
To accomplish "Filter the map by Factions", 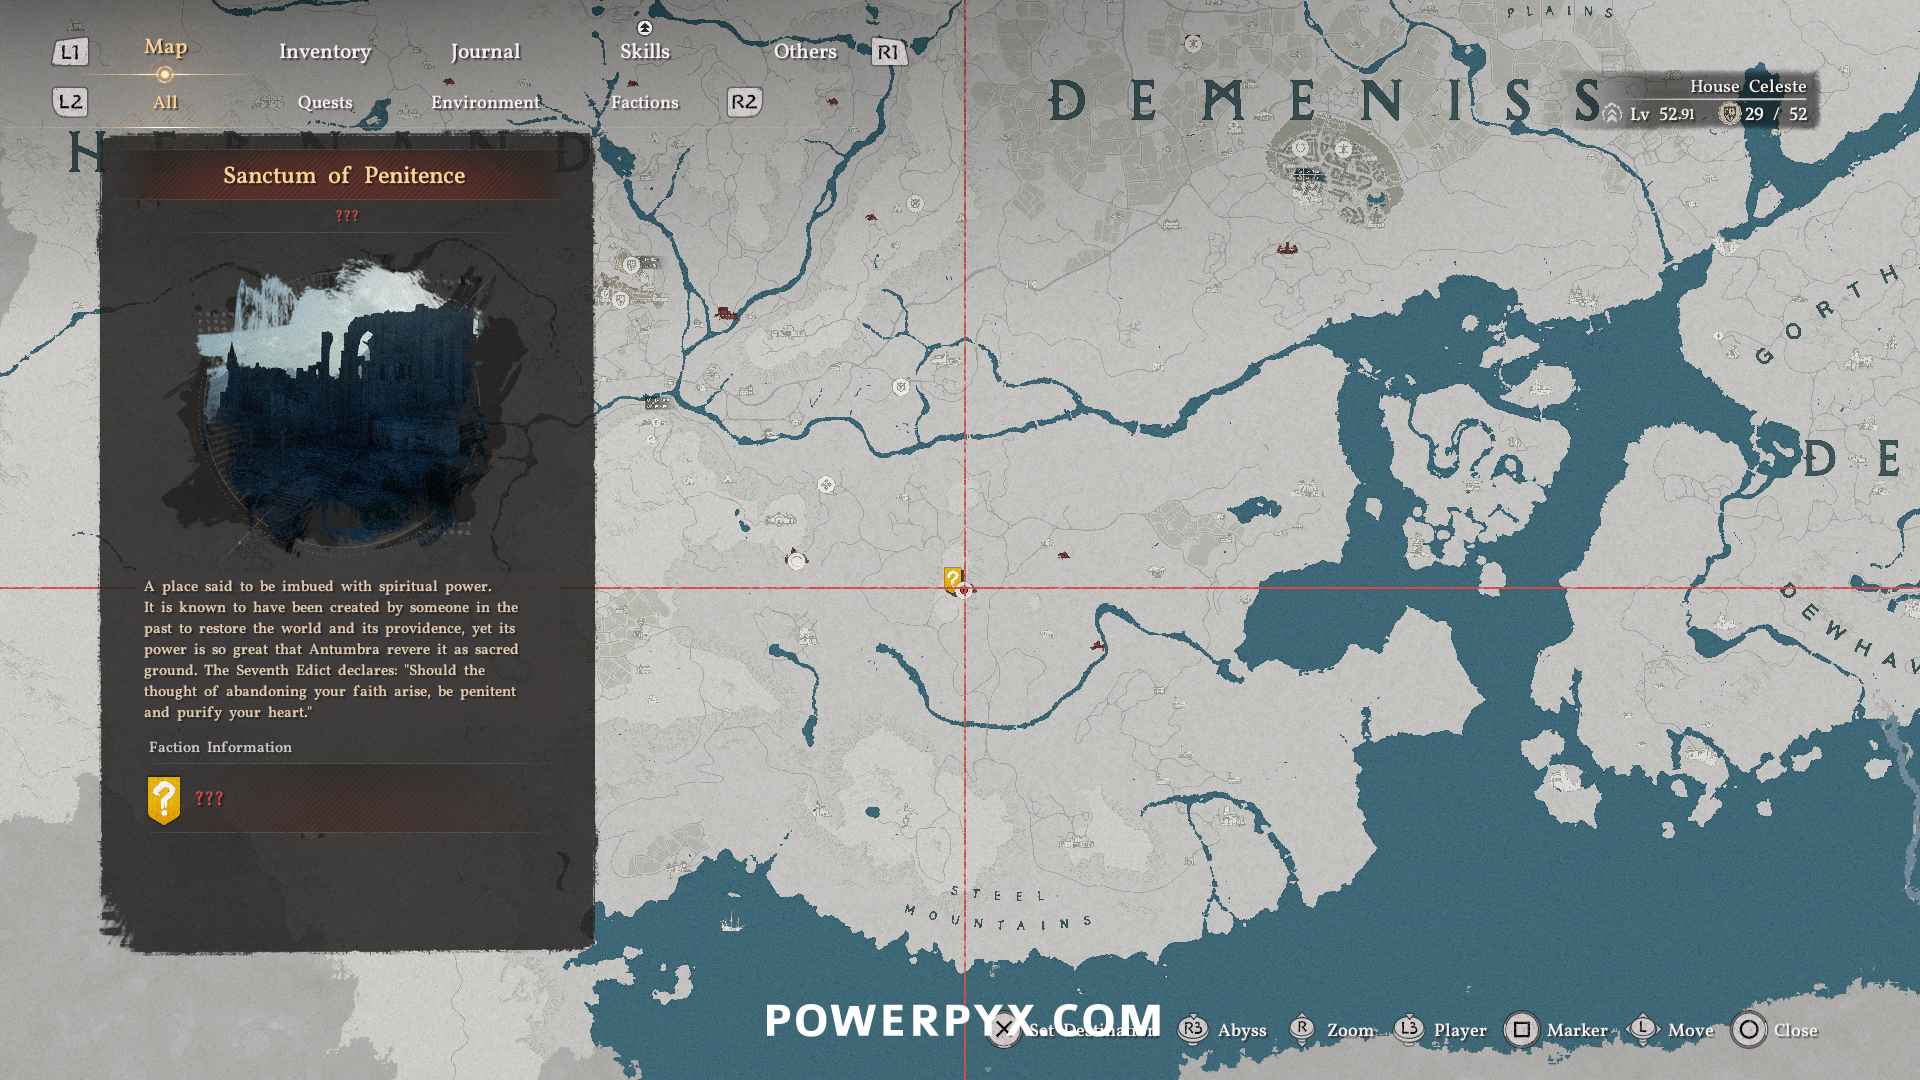I will click(x=644, y=102).
